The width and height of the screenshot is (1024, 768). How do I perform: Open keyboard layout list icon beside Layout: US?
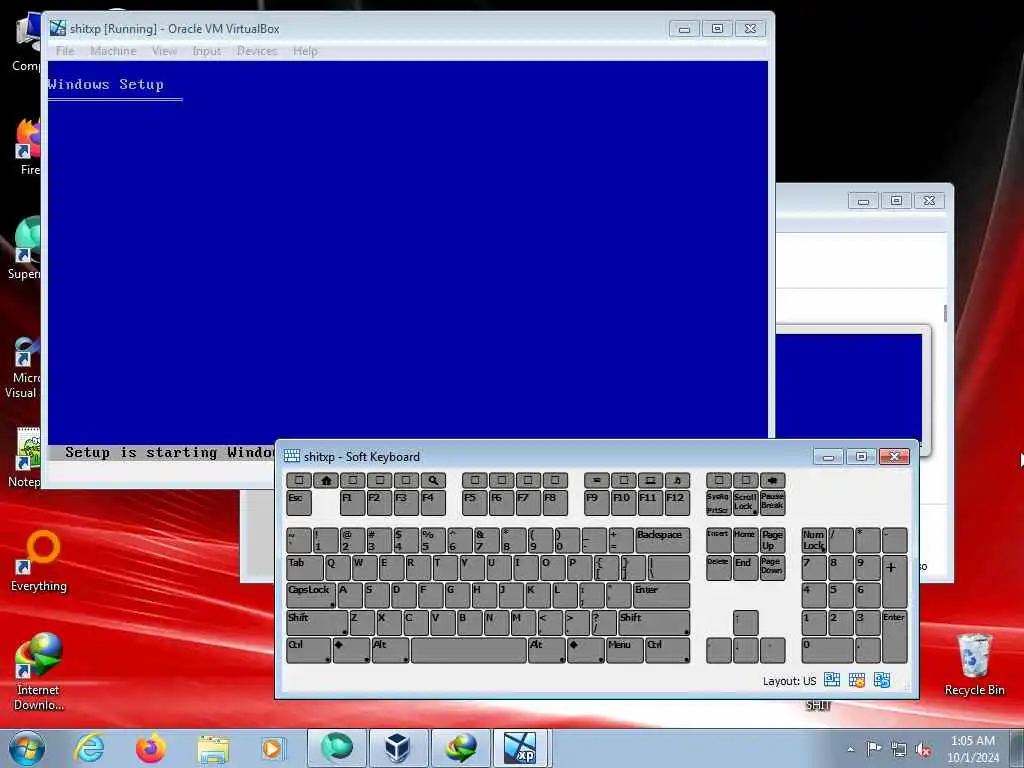click(831, 680)
